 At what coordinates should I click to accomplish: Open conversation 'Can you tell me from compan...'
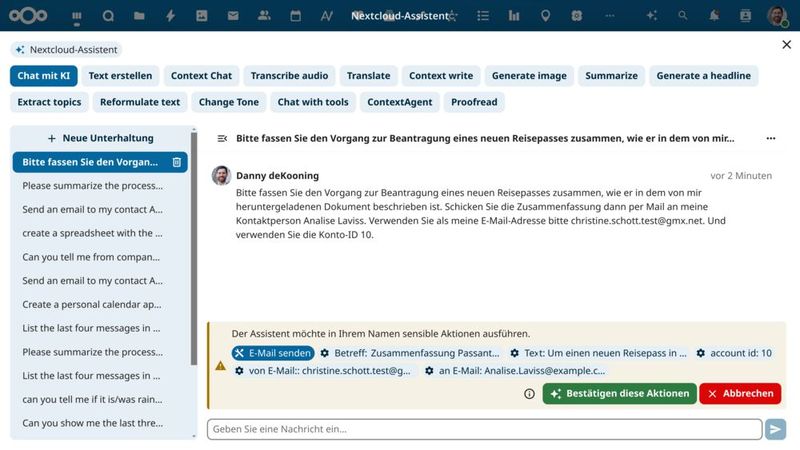100,257
